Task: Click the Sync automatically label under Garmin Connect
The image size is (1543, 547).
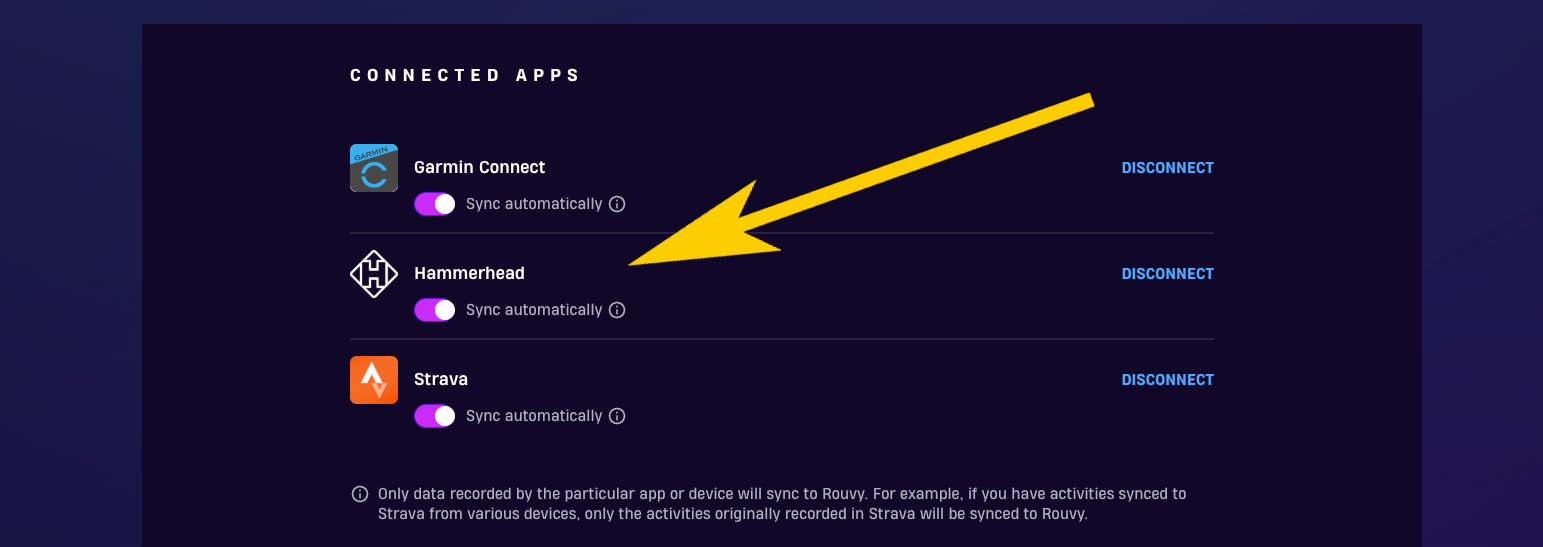Action: coord(534,204)
